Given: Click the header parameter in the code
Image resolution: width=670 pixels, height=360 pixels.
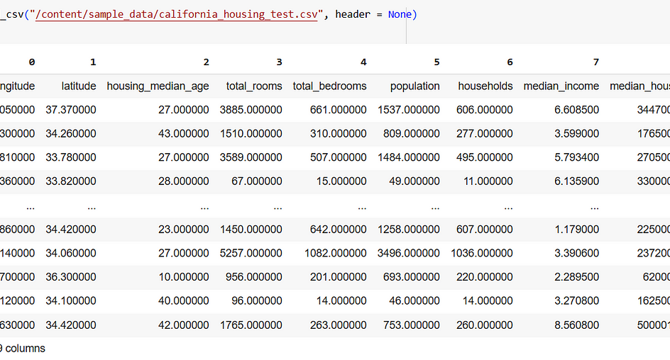Looking at the screenshot, I should [x=353, y=15].
